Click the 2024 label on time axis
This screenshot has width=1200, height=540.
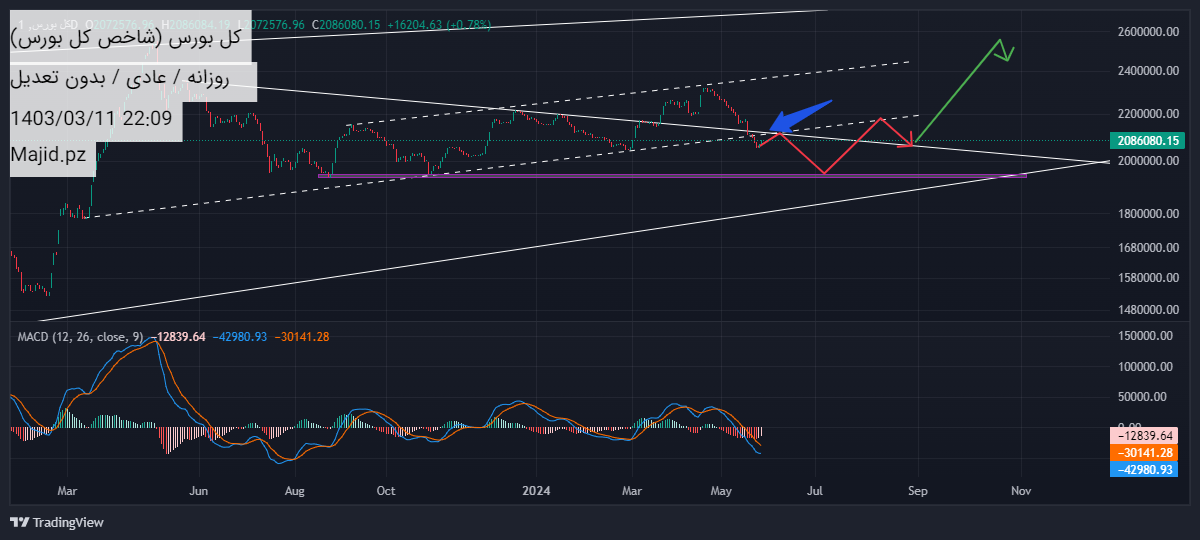[x=537, y=492]
